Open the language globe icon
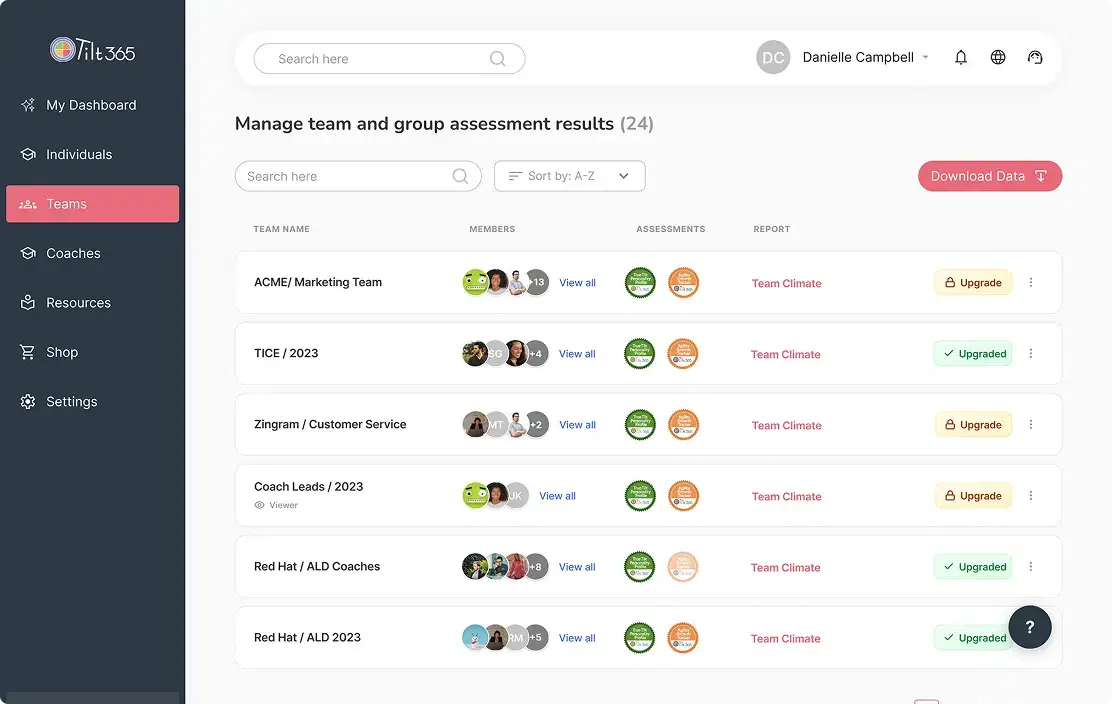 (998, 57)
